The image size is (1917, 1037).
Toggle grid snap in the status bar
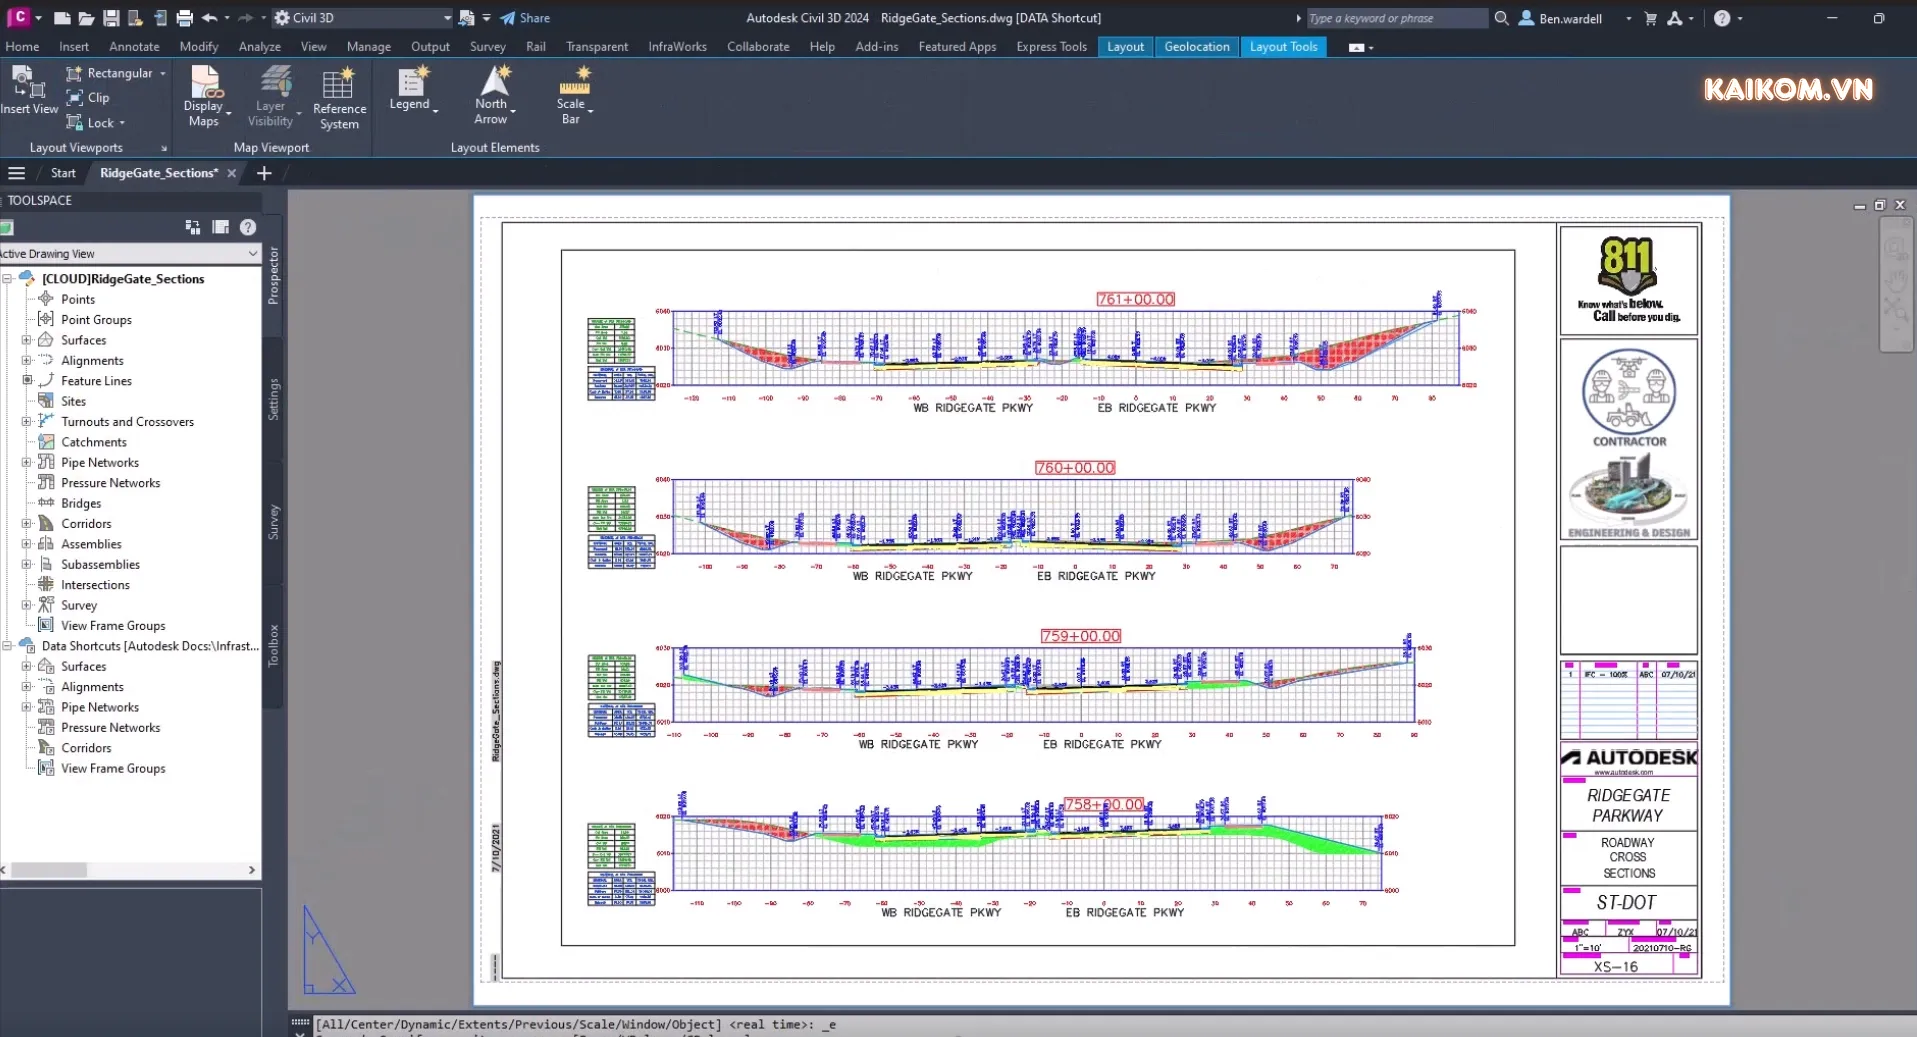pyautogui.click(x=300, y=1022)
